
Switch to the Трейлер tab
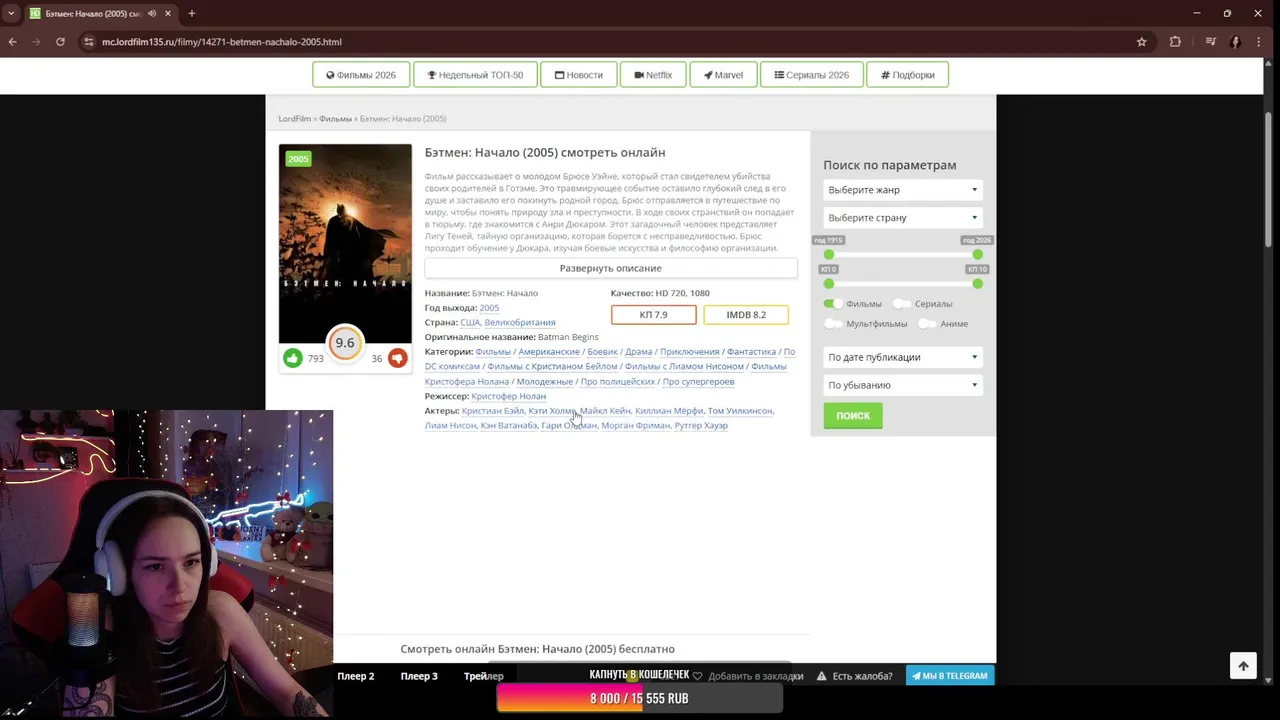[x=484, y=676]
